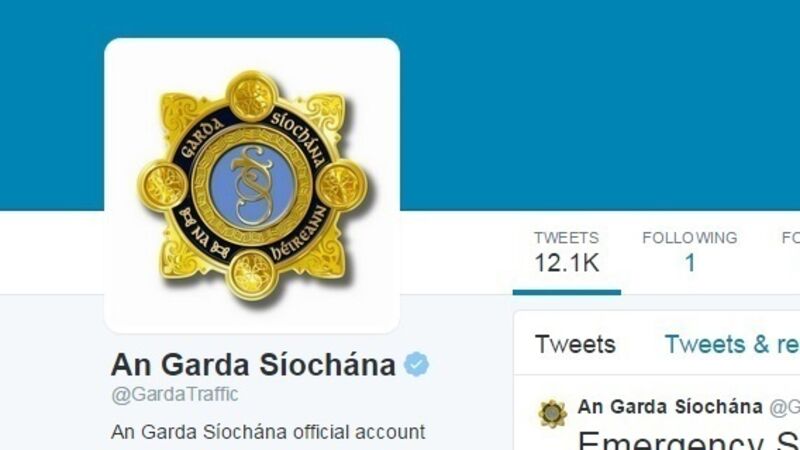The width and height of the screenshot is (800, 450).
Task: Open the FOLLOWING stat label
Action: [690, 238]
